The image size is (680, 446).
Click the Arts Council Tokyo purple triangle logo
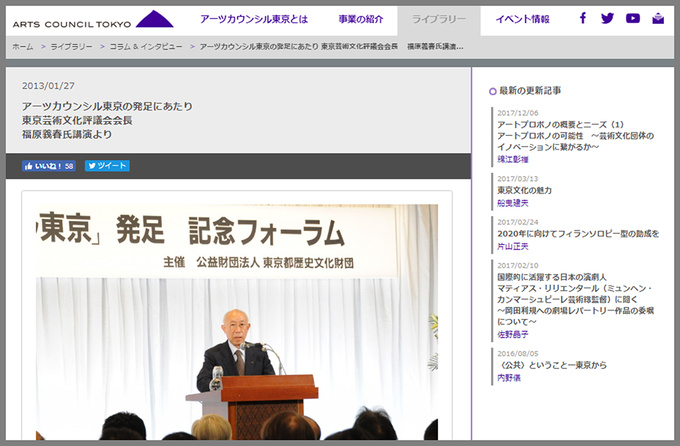pos(154,18)
